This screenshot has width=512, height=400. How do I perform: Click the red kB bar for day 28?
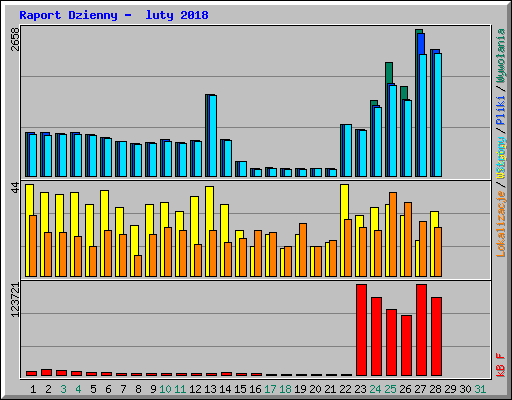(436, 336)
